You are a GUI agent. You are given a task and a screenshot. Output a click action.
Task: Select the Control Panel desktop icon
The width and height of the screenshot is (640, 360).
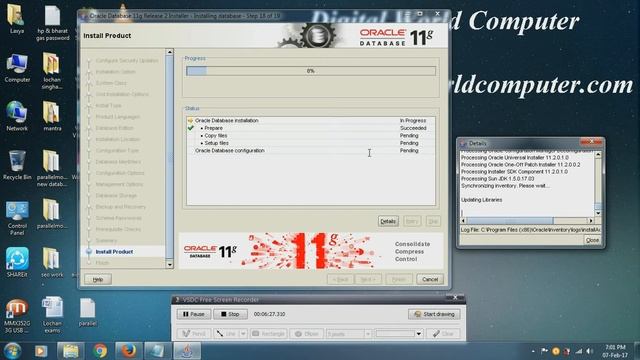click(17, 218)
